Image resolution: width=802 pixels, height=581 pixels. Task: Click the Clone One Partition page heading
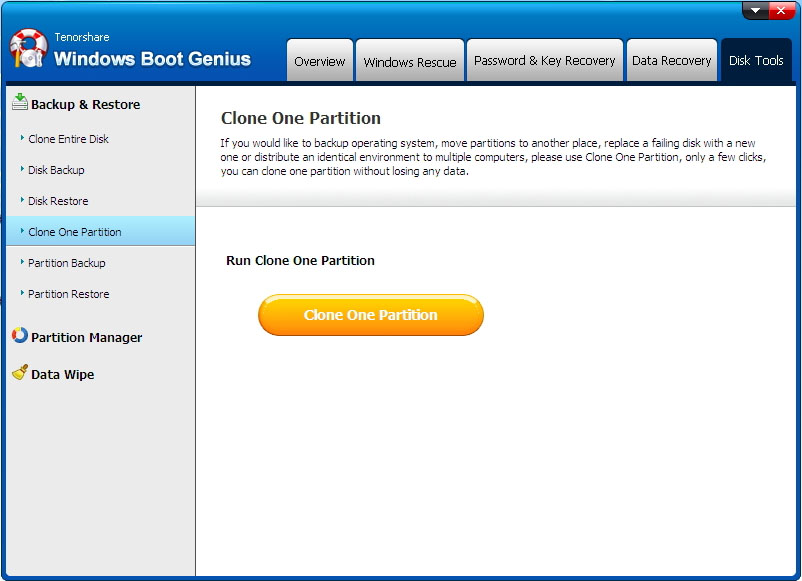pyautogui.click(x=301, y=118)
